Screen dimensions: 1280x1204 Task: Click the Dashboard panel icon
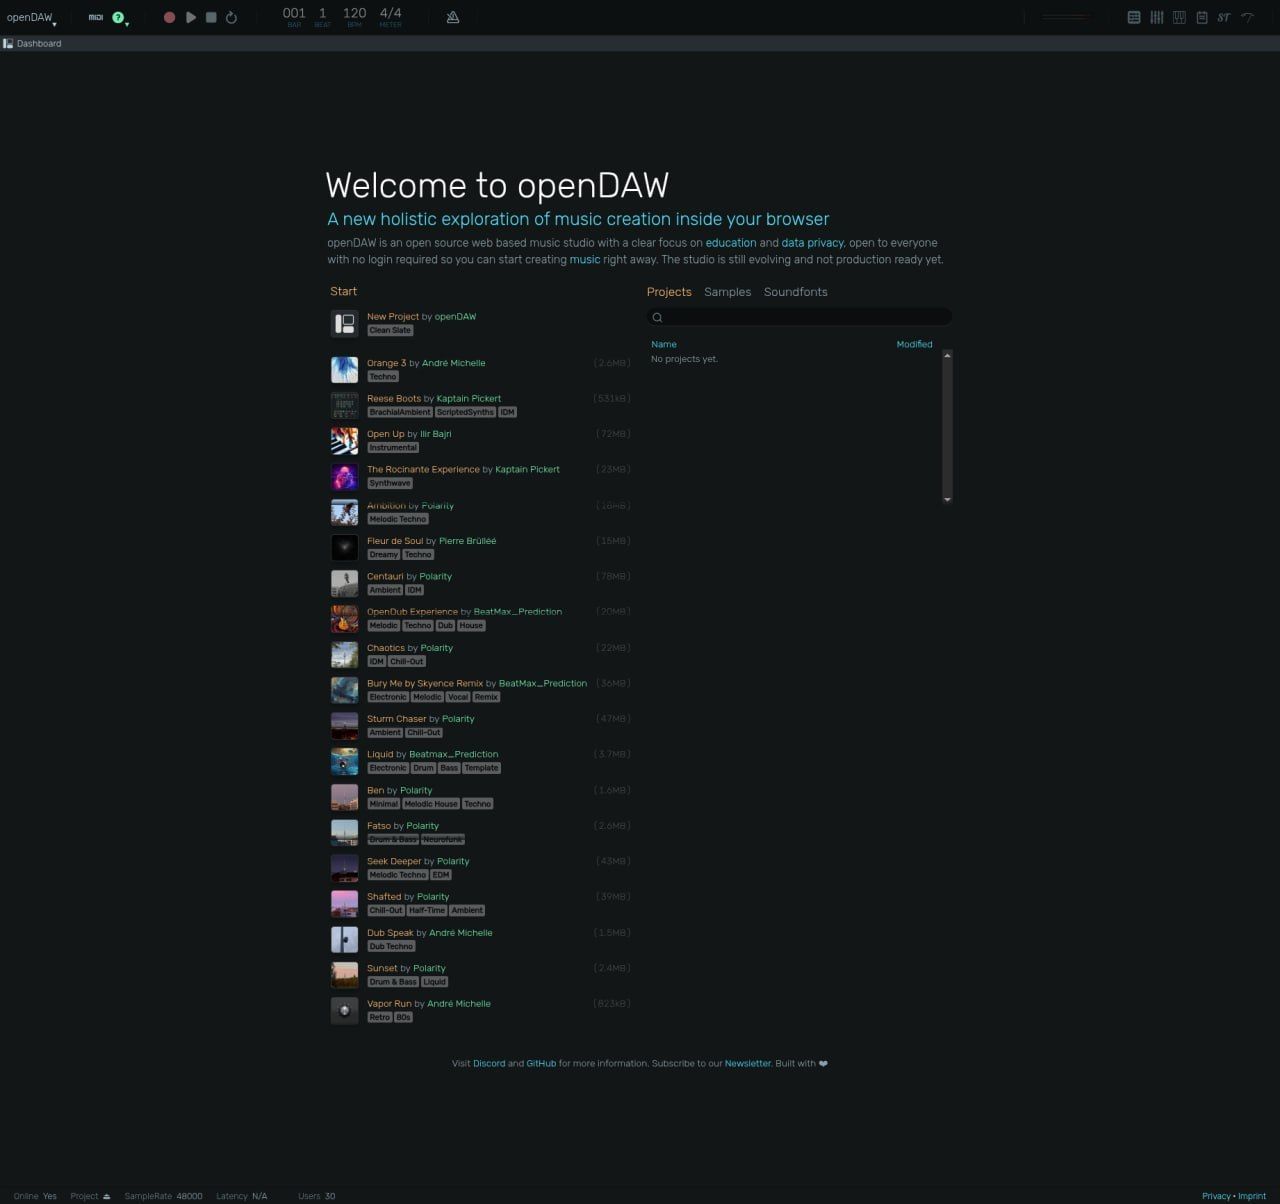click(8, 43)
